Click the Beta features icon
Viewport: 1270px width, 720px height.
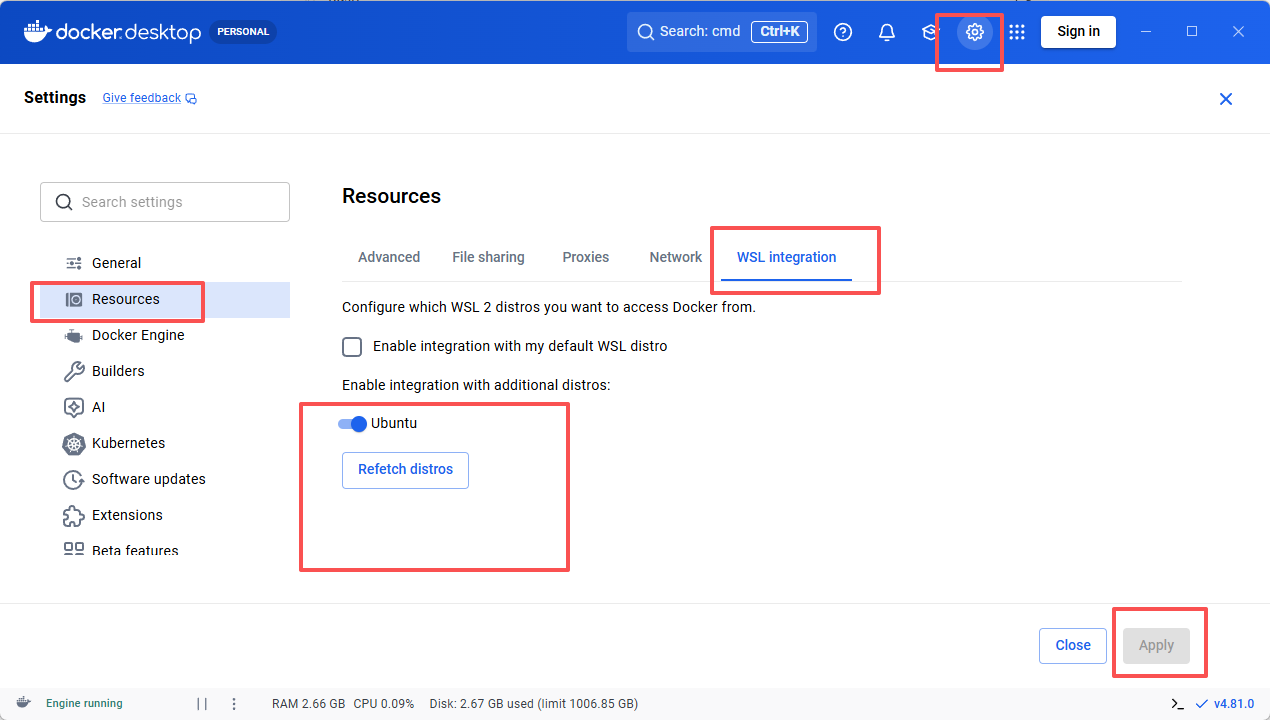tap(74, 549)
